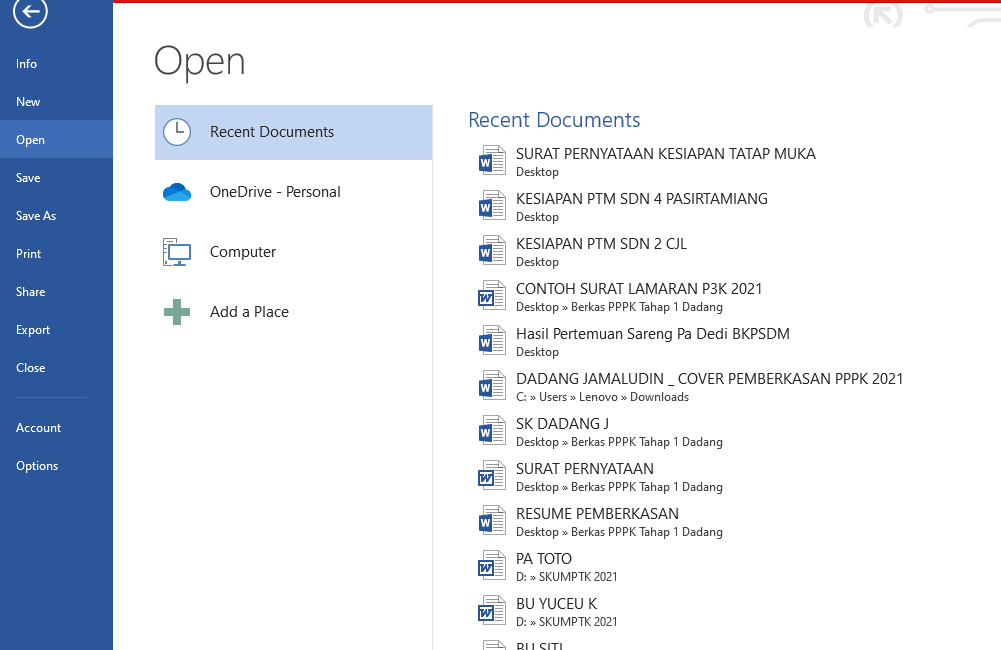This screenshot has height=650, width=1001.
Task: Open Hasil Pertemuan Sareng Pa Dedi BKPSDM
Action: 652,334
